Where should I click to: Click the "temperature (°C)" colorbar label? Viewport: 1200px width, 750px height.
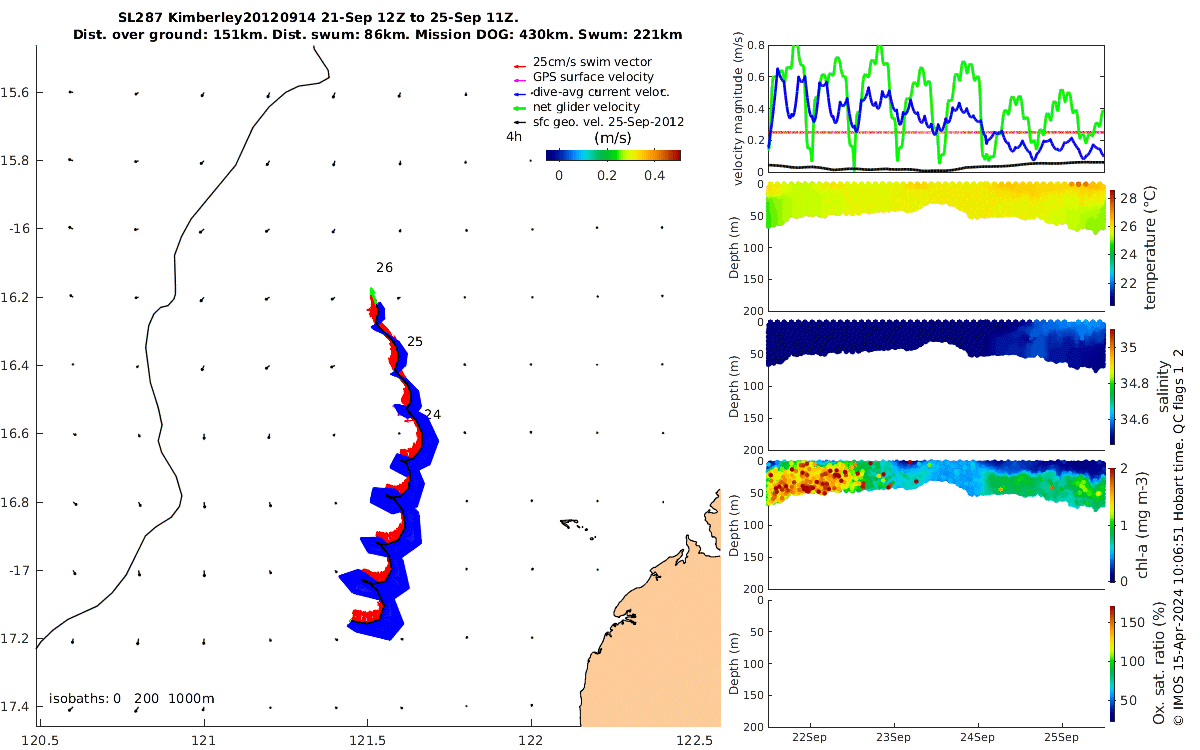(1151, 246)
